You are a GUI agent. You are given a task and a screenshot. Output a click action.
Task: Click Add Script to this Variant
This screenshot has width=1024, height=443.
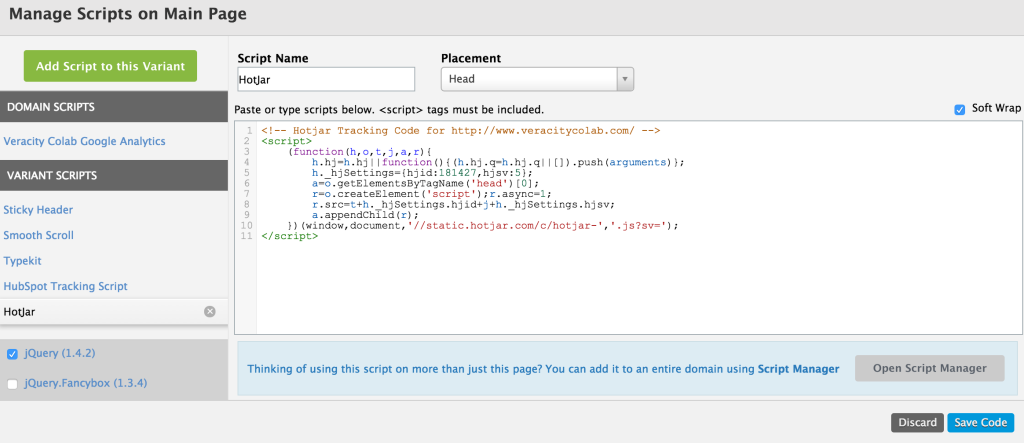tap(110, 66)
